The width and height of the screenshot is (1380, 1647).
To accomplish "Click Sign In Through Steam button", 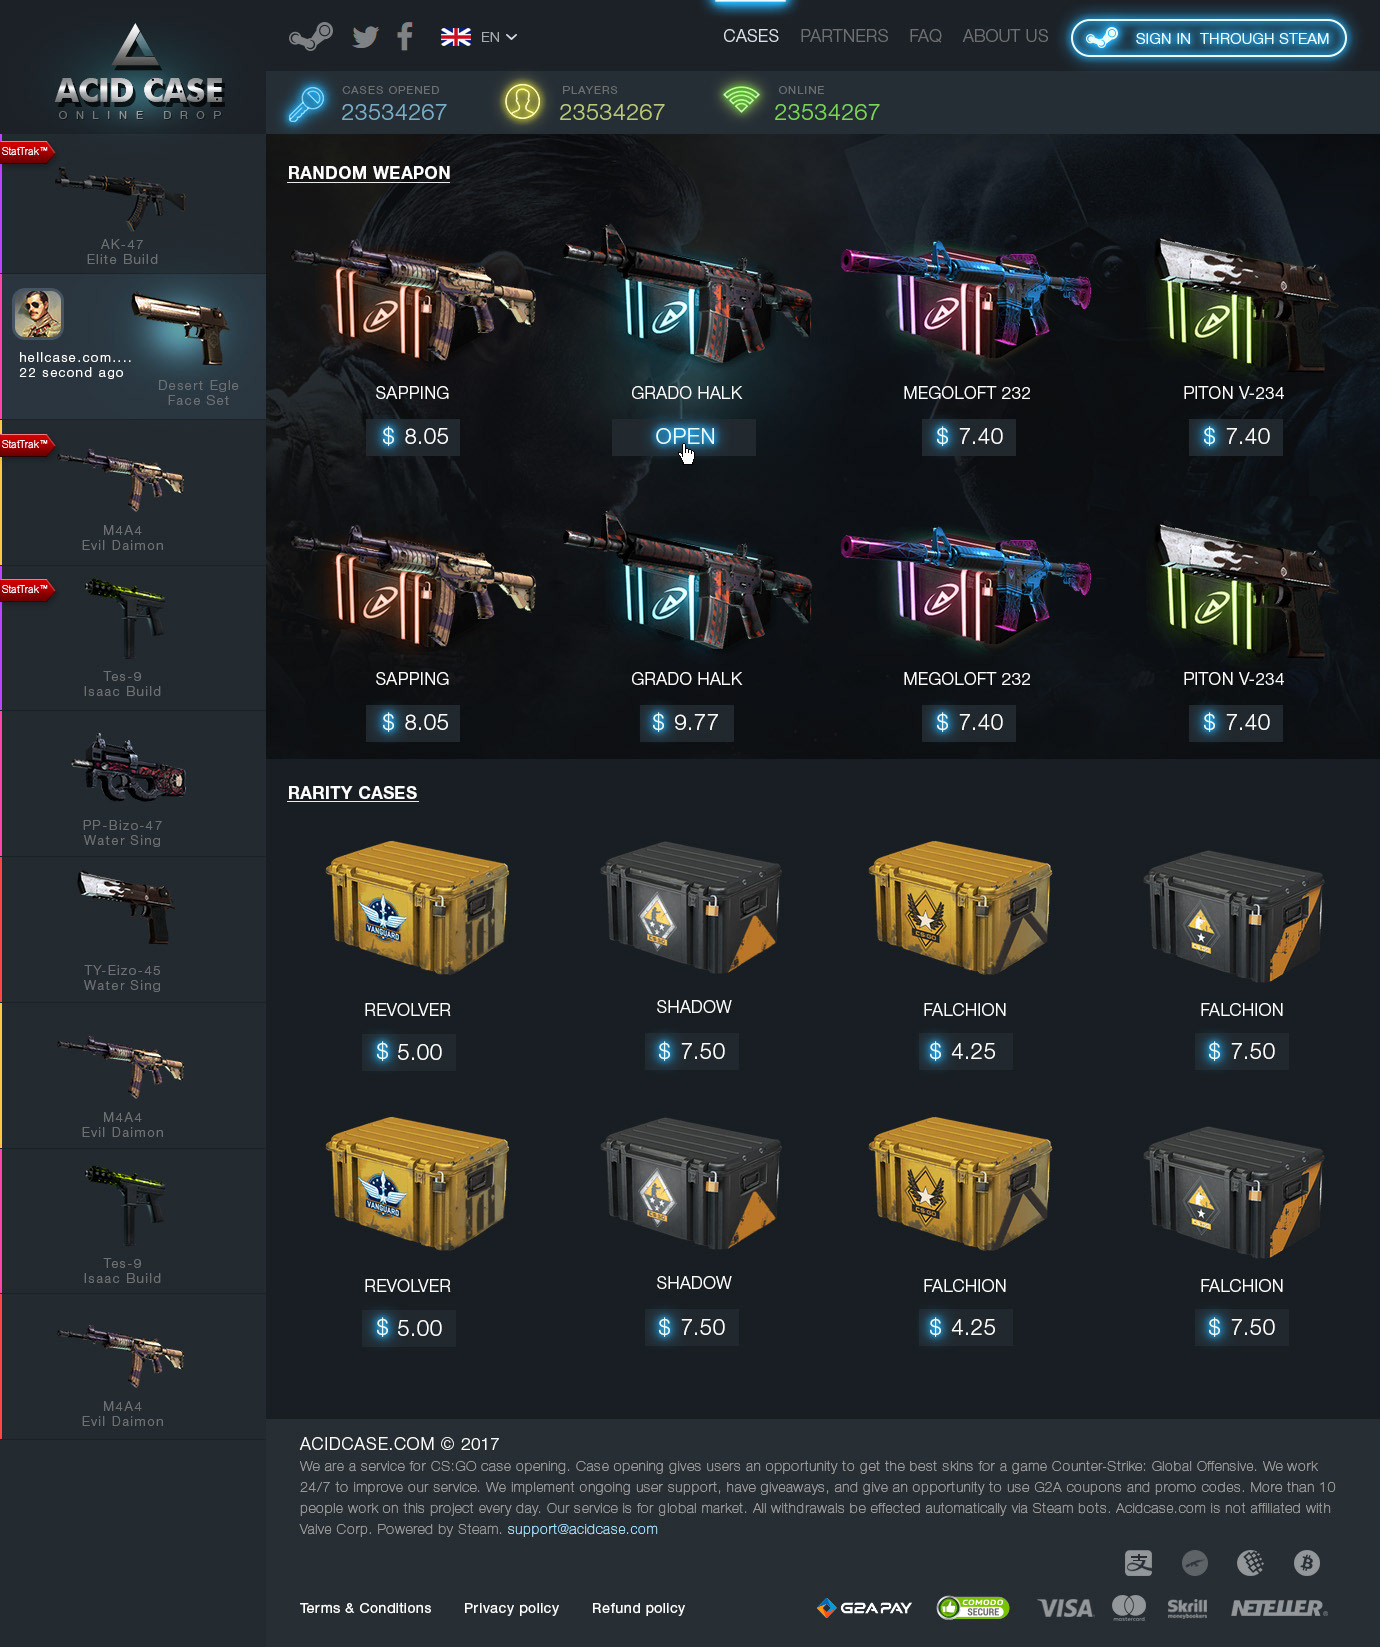I will 1209,38.
